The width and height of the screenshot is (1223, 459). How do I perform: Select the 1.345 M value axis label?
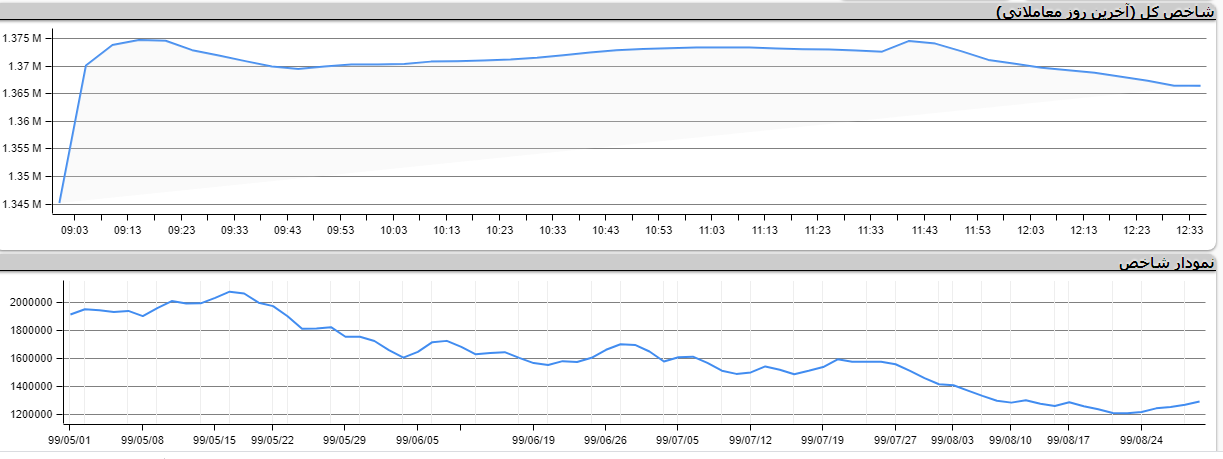click(22, 205)
